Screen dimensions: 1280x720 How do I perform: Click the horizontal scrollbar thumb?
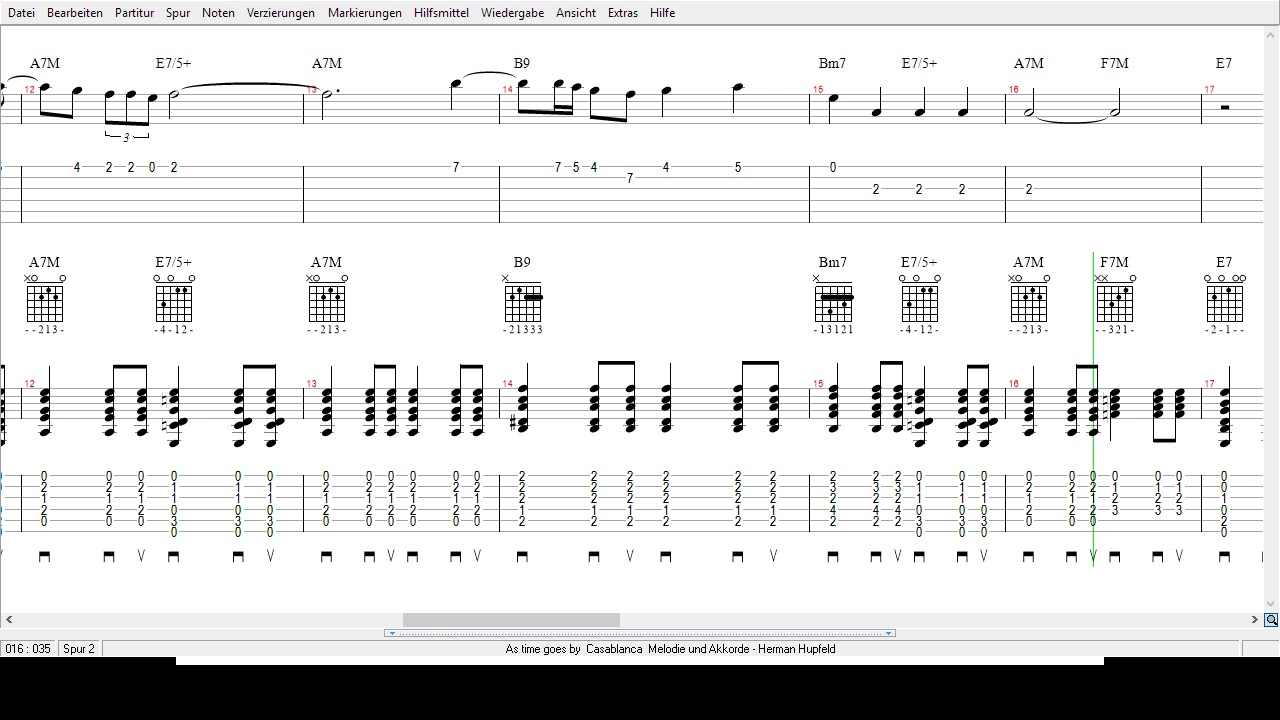511,620
